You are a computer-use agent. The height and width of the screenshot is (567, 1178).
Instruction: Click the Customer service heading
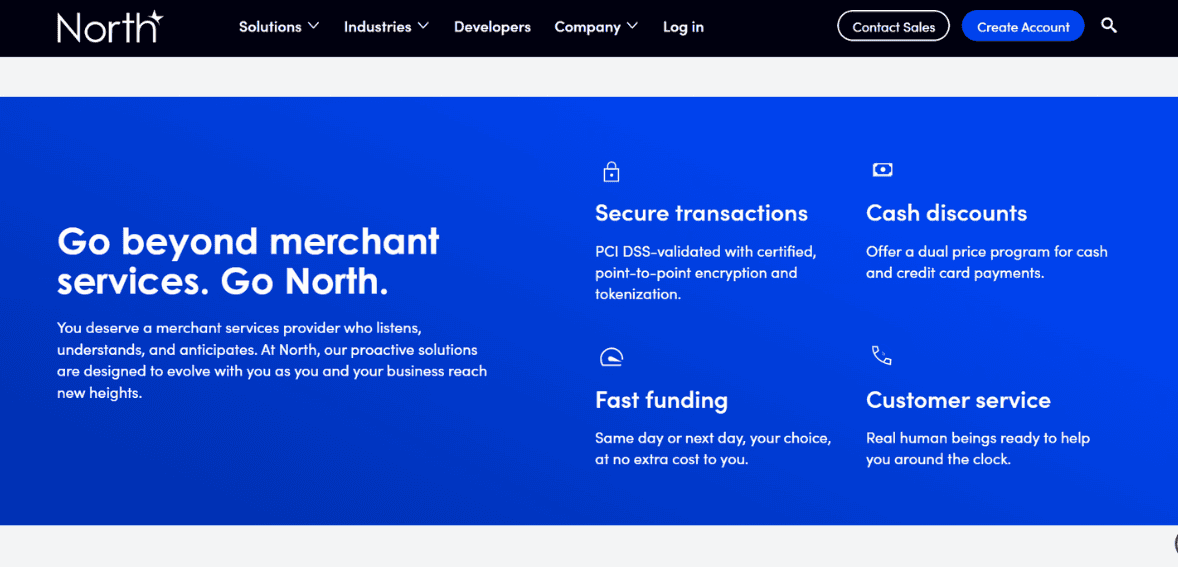(x=958, y=400)
